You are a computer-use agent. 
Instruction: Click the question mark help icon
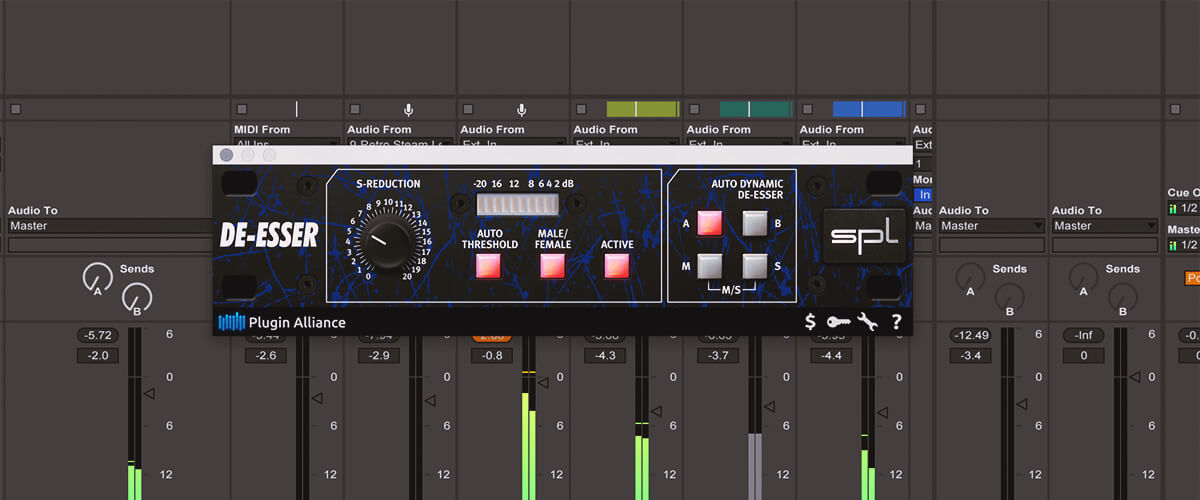click(x=896, y=322)
